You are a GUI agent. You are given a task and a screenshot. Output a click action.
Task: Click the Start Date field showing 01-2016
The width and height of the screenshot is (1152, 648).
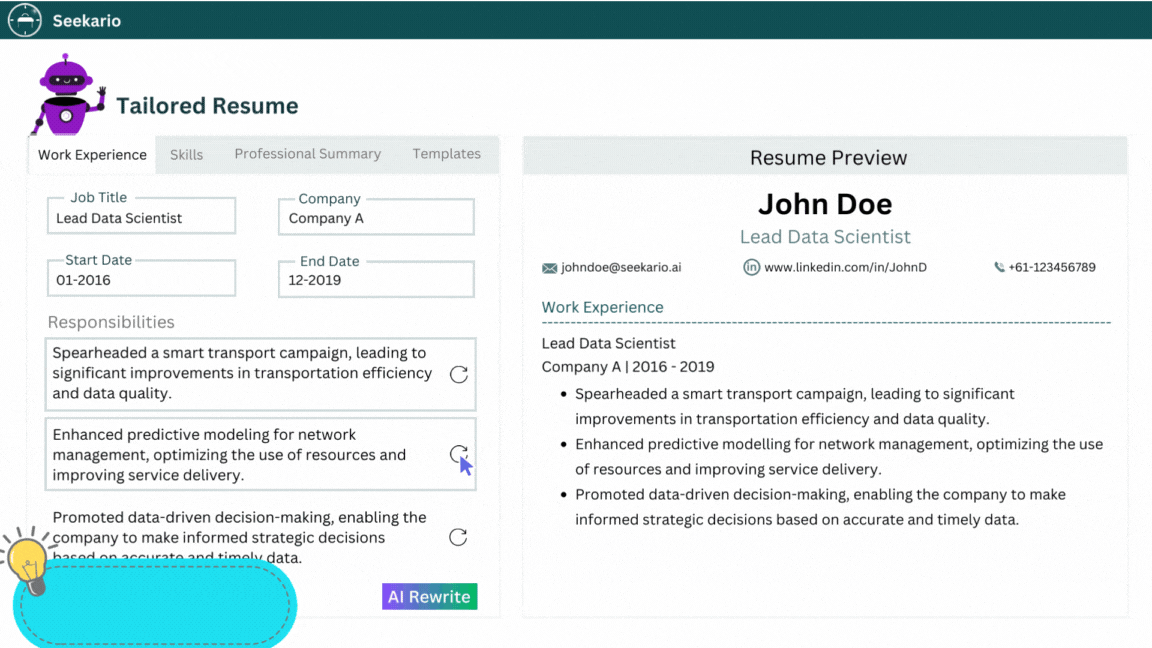pos(140,279)
